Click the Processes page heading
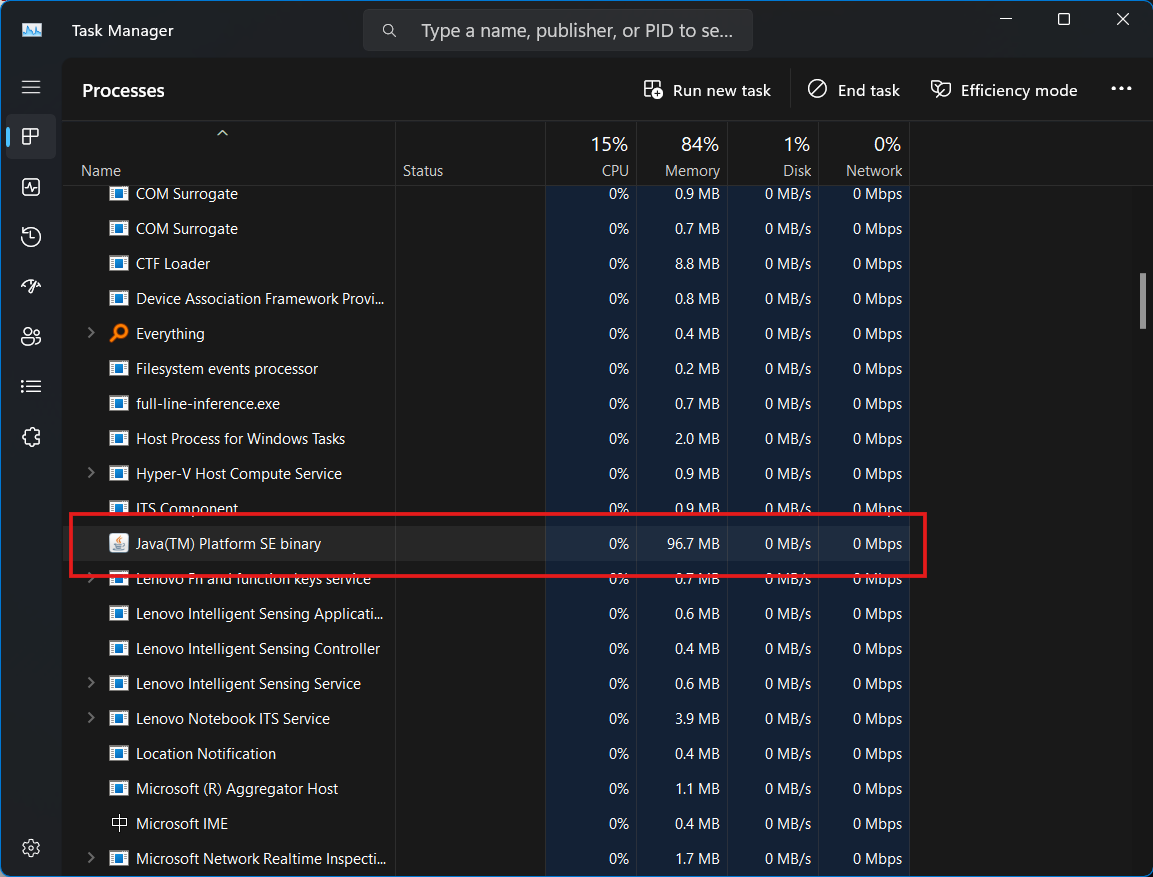The width and height of the screenshot is (1153, 877). (123, 90)
